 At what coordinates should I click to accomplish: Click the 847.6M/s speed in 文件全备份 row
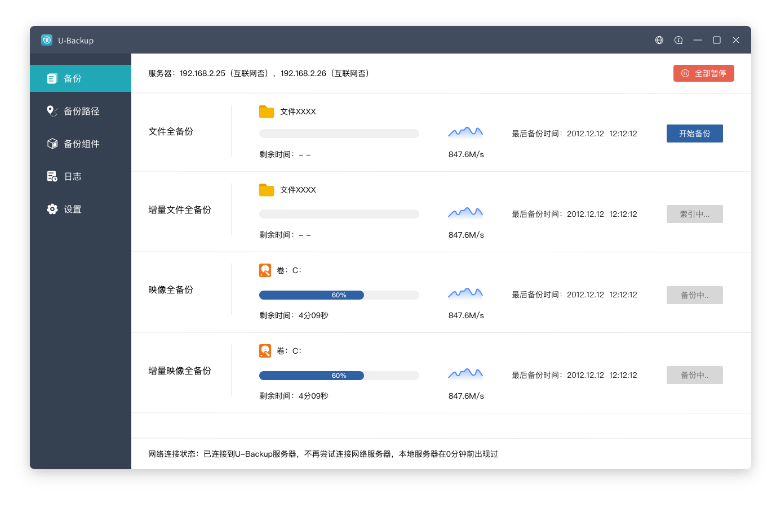(x=466, y=154)
